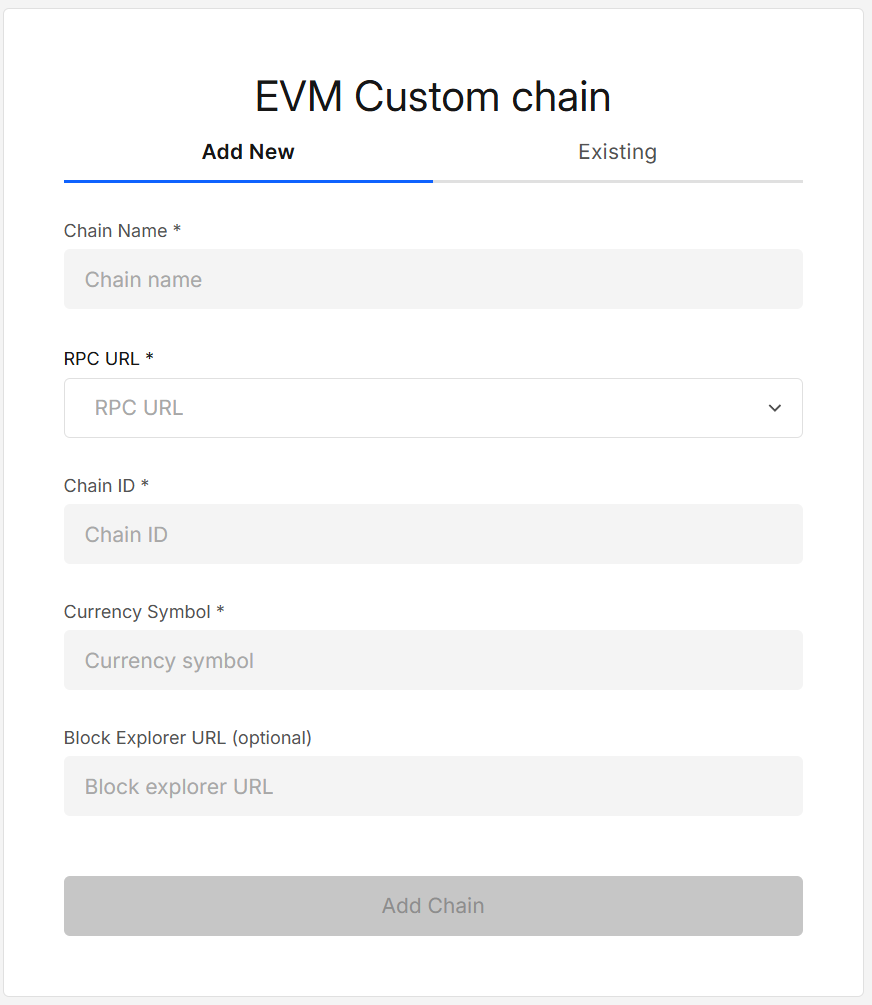Click the "RPC URL *" label
The width and height of the screenshot is (872, 1005).
point(102,359)
